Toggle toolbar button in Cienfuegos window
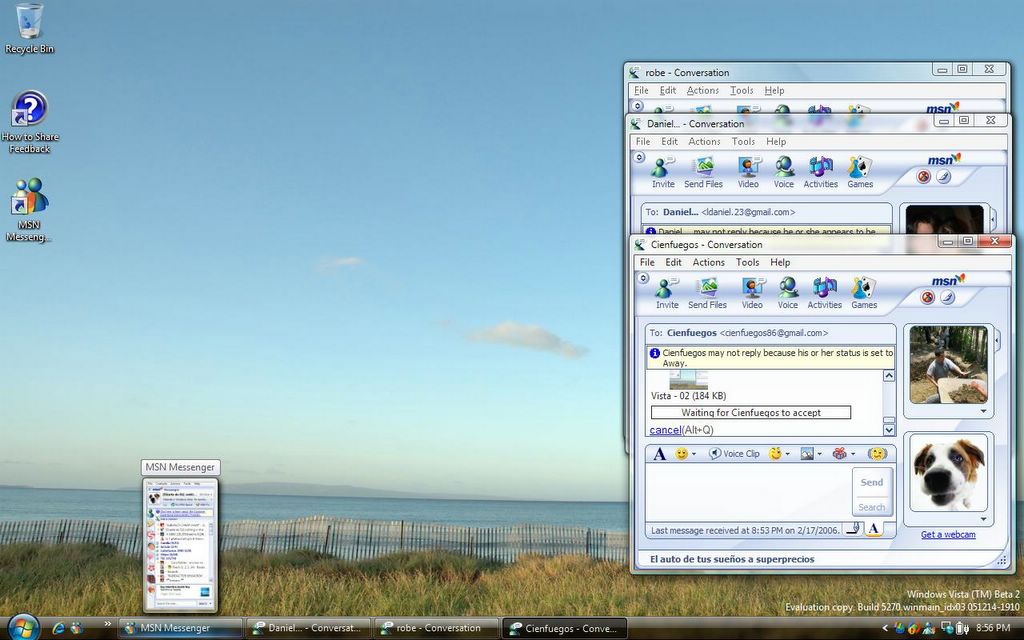Viewport: 1024px width, 640px height. [x=643, y=278]
